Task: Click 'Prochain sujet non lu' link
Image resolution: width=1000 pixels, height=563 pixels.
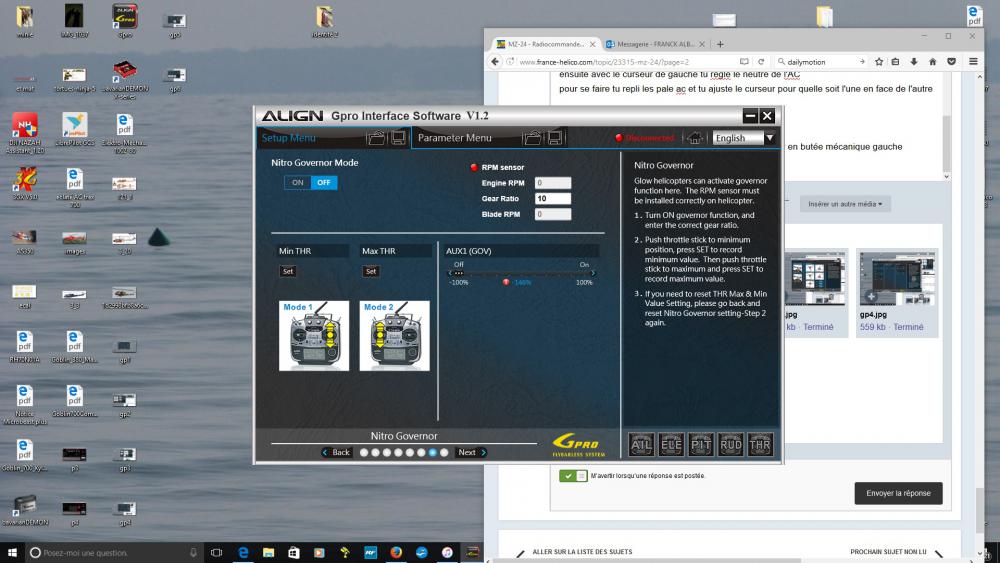Action: [888, 552]
